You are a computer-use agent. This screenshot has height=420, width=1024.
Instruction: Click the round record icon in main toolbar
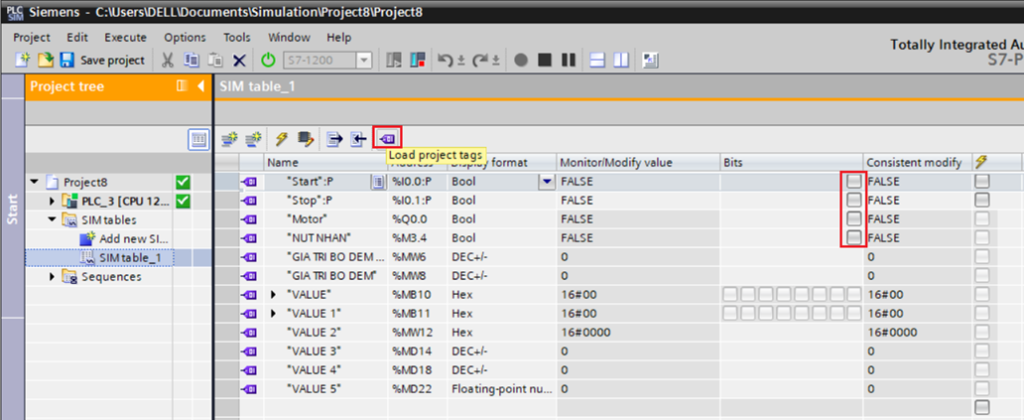521,60
